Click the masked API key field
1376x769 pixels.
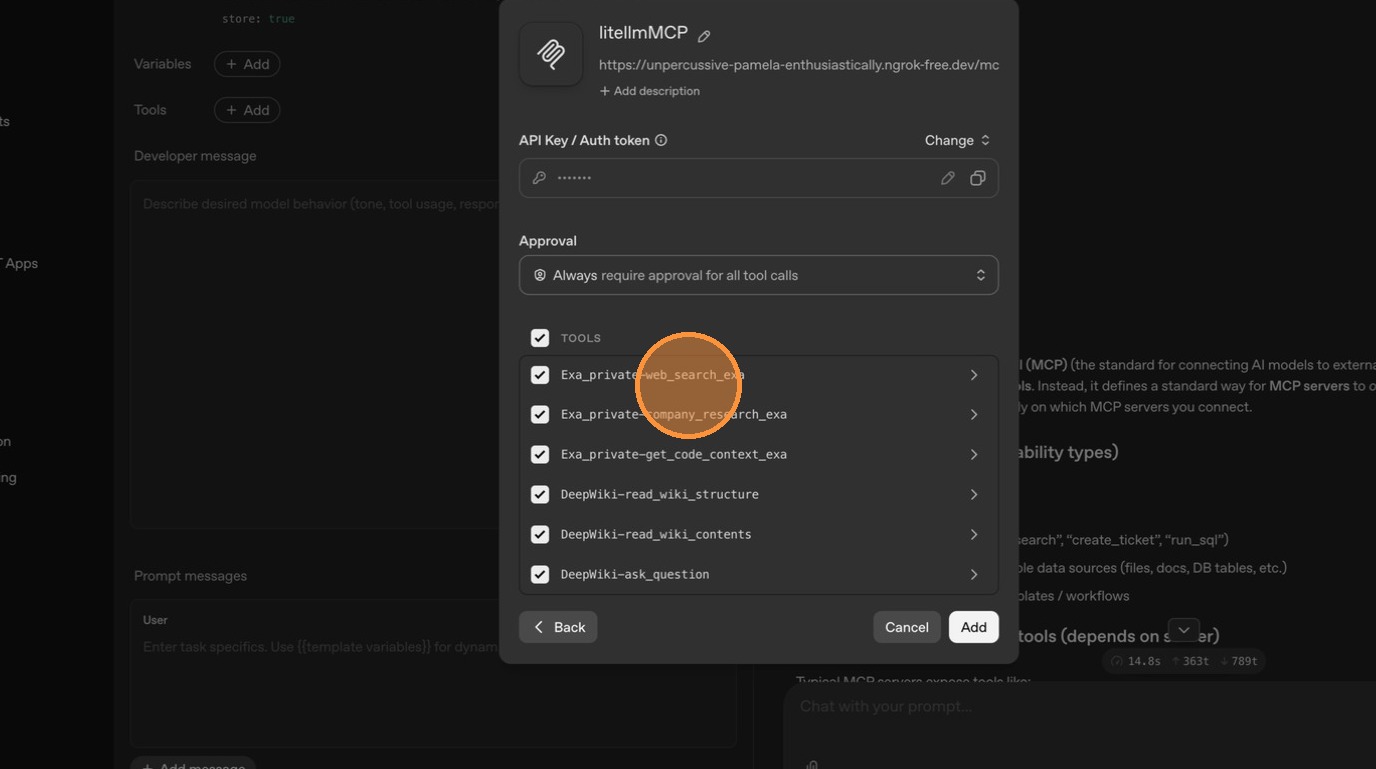coord(759,178)
